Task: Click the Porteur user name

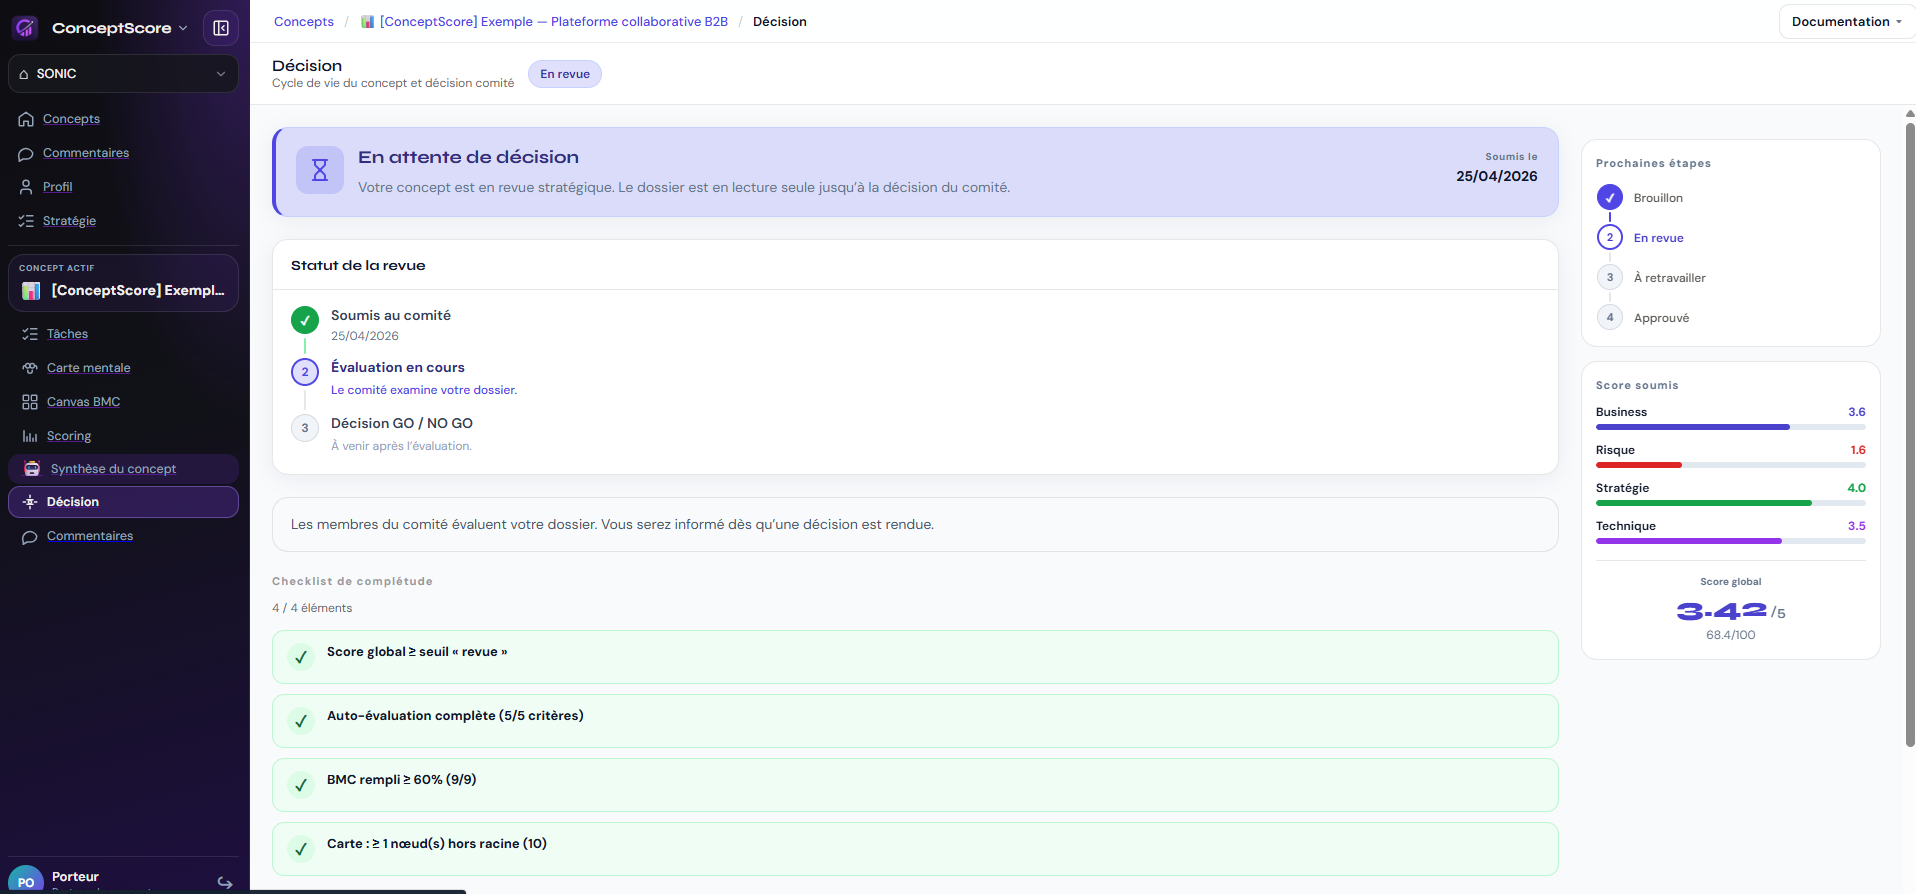Action: (x=76, y=877)
